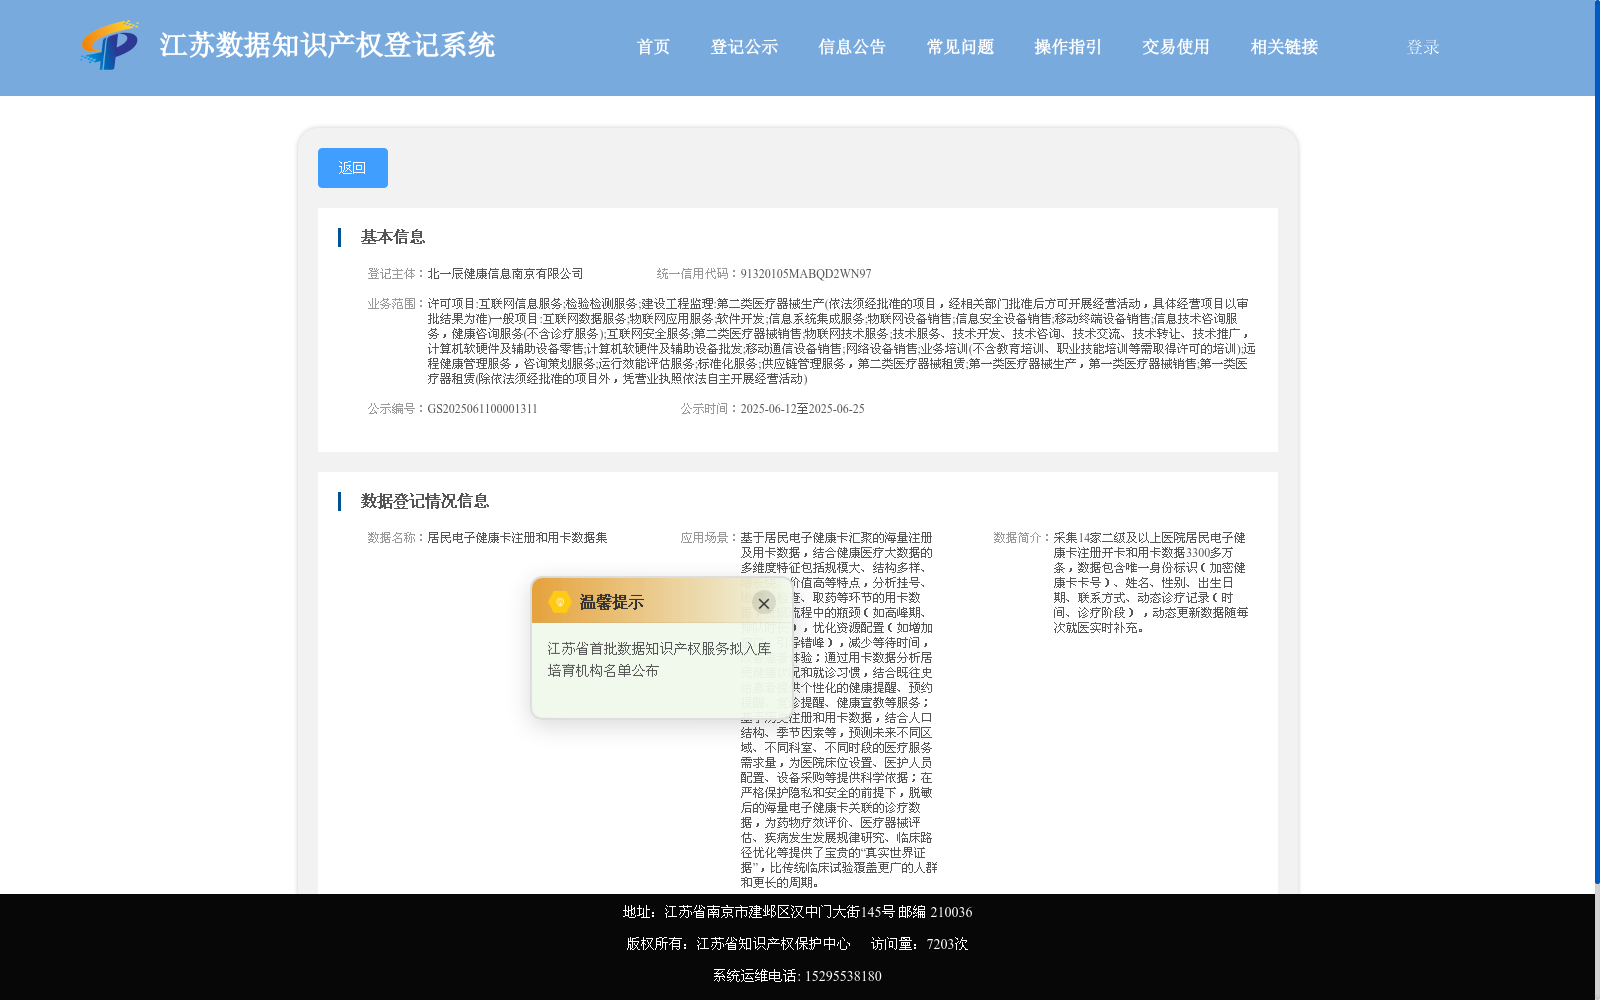Viewport: 1600px width, 1000px height.
Task: Click the 登录 login link
Action: tap(1423, 47)
